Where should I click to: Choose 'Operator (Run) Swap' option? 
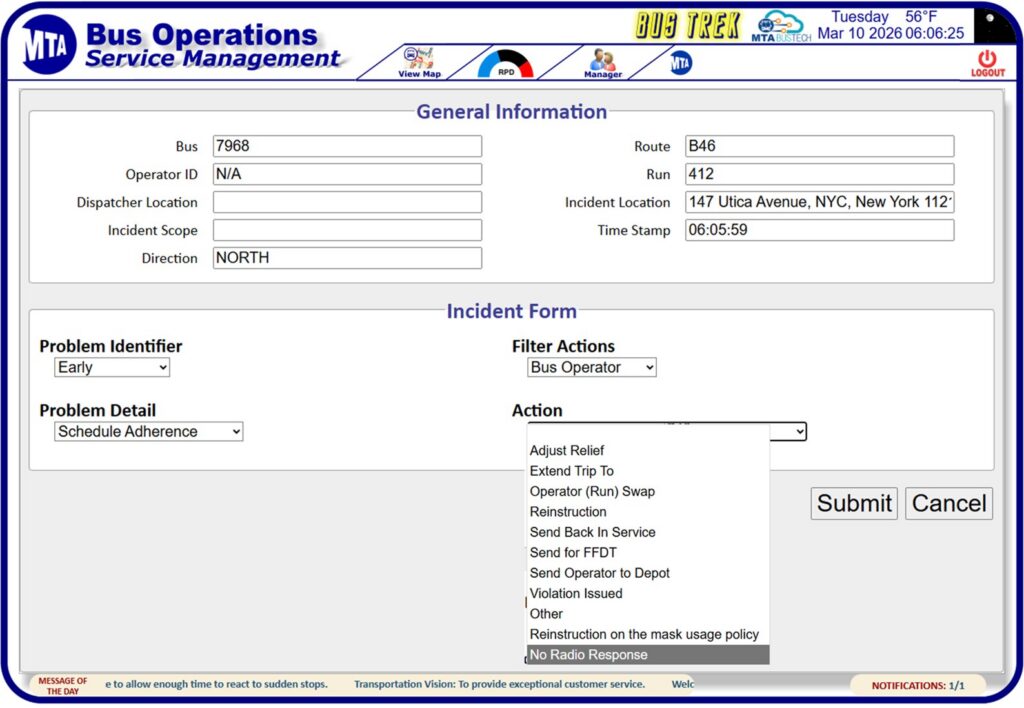(592, 492)
